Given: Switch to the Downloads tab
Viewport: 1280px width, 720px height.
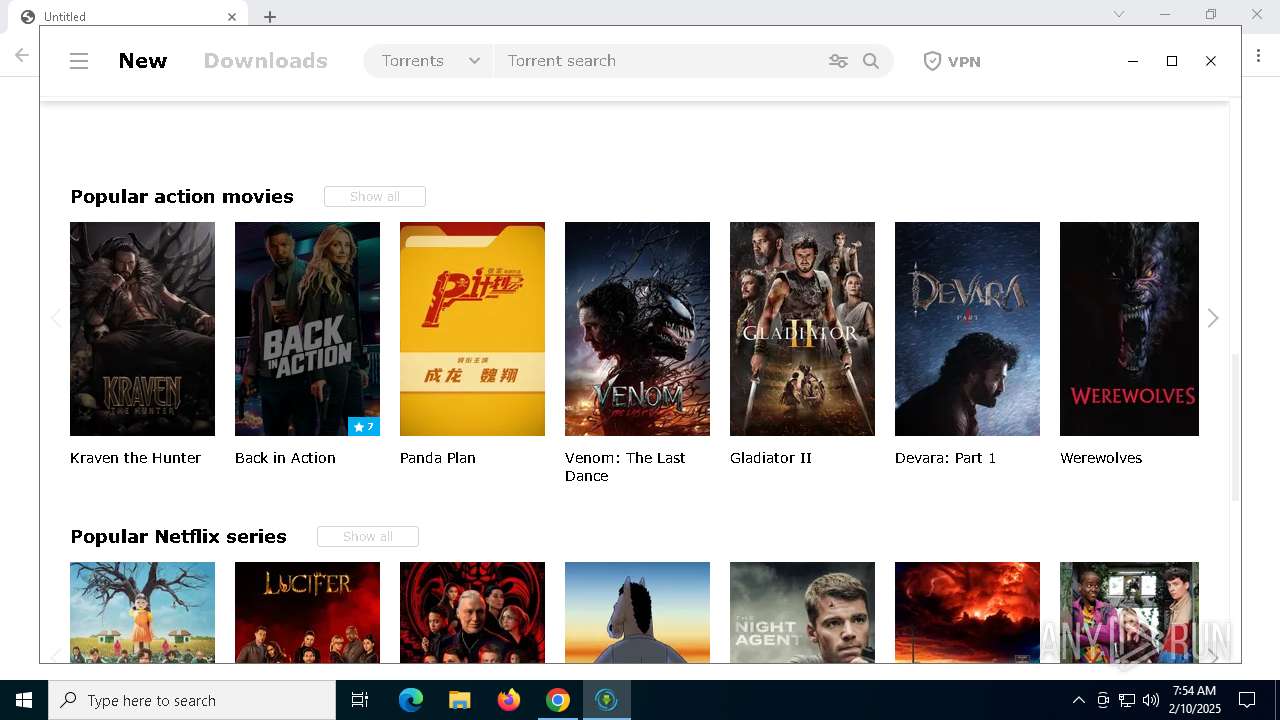Looking at the screenshot, I should point(265,61).
